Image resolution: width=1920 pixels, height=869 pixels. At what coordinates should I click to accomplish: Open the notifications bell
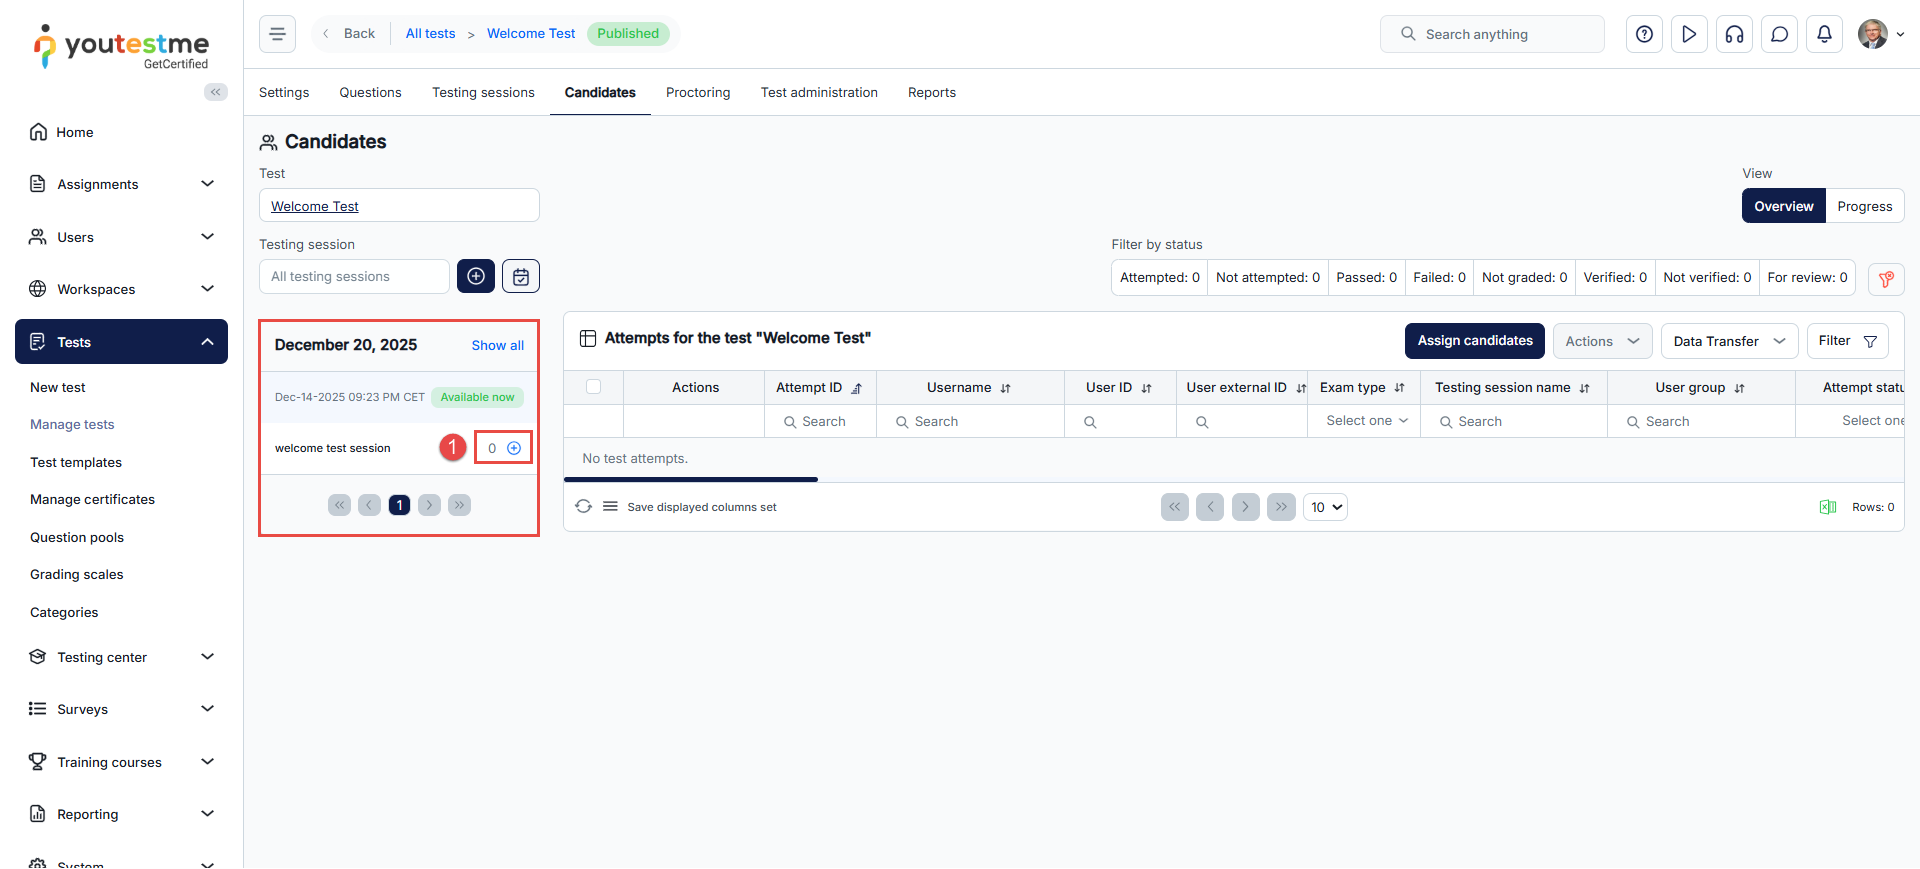[x=1824, y=34]
